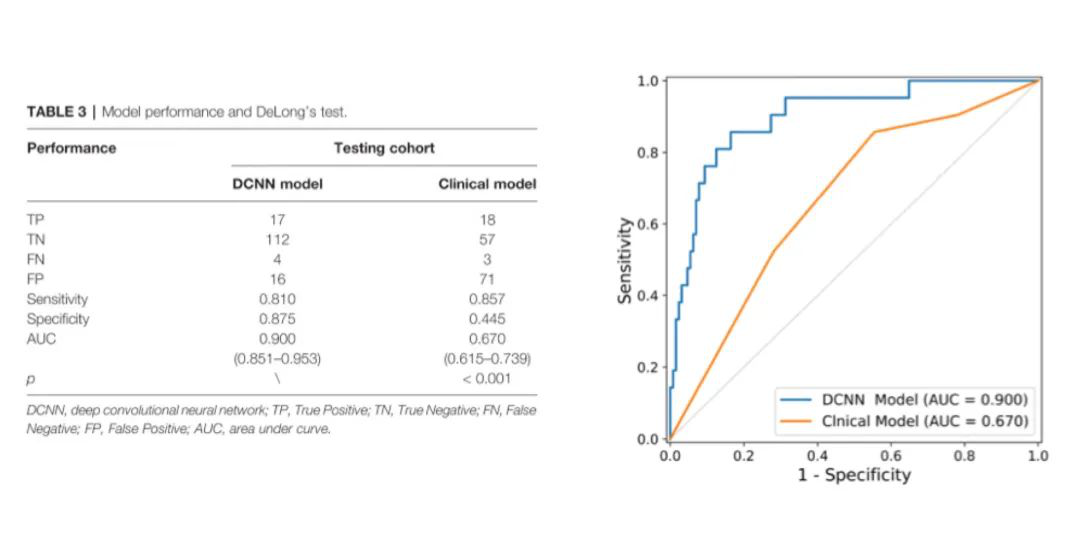Select the Clinical AUC value 0.670 in table
Image resolution: width=1080 pixels, height=539 pixels.
(487, 339)
